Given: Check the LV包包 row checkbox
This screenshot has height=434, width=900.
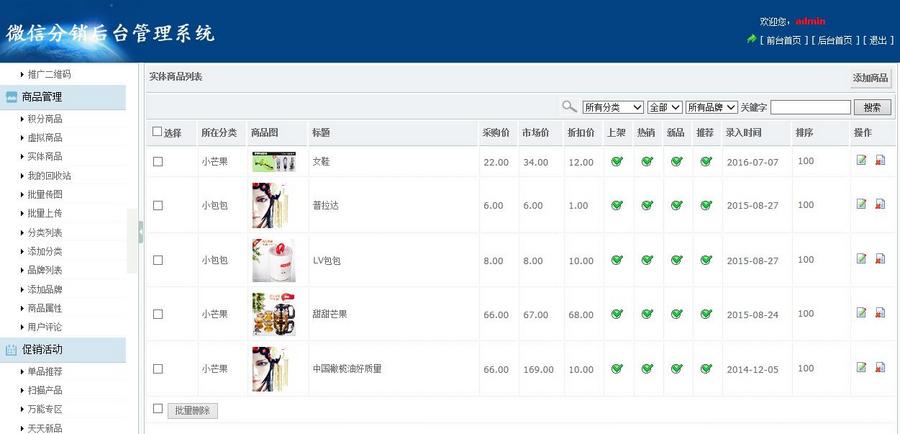Looking at the screenshot, I should point(158,260).
